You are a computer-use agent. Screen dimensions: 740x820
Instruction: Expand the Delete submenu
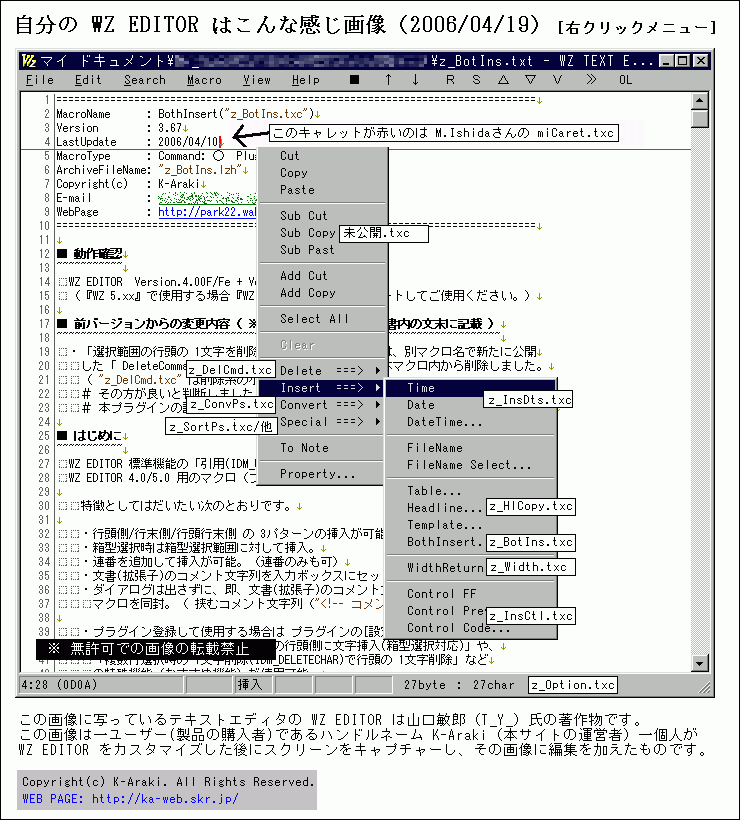point(323,371)
